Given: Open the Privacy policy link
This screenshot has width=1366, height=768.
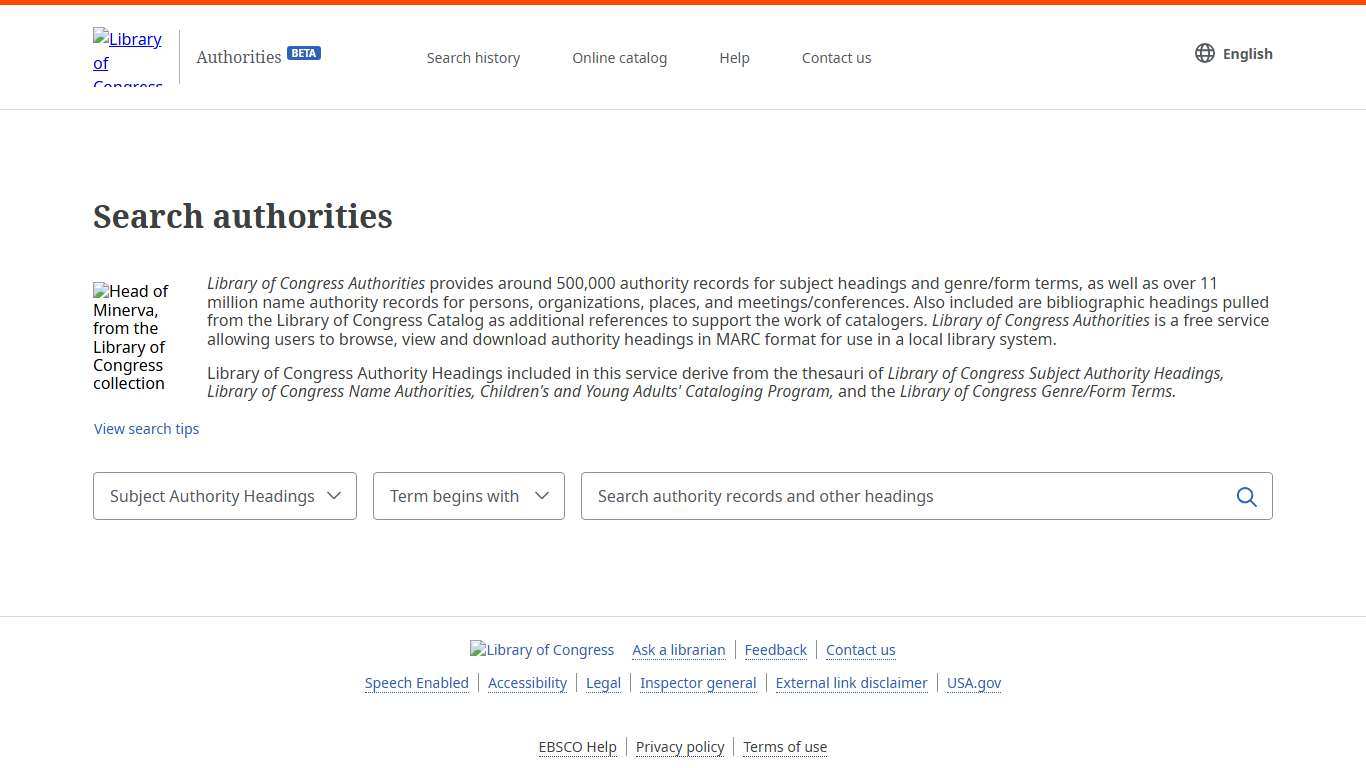Looking at the screenshot, I should pos(680,747).
